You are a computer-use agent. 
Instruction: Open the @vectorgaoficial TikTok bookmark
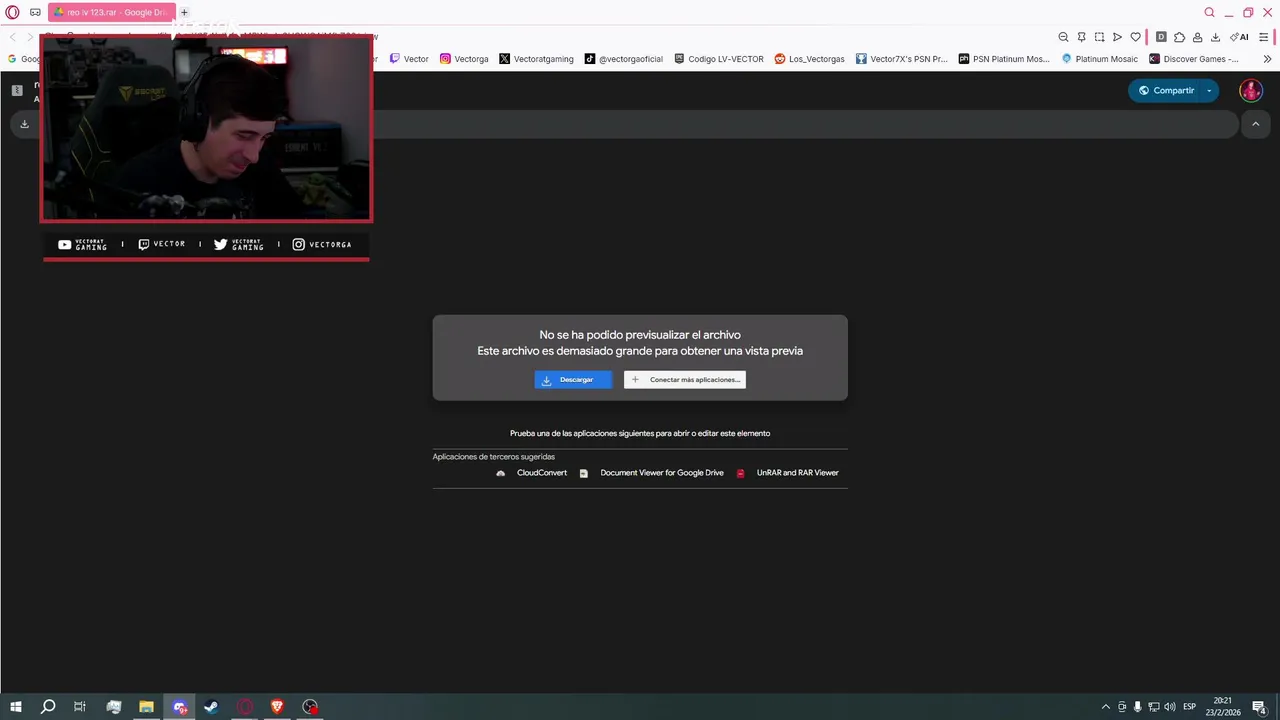pyautogui.click(x=624, y=59)
